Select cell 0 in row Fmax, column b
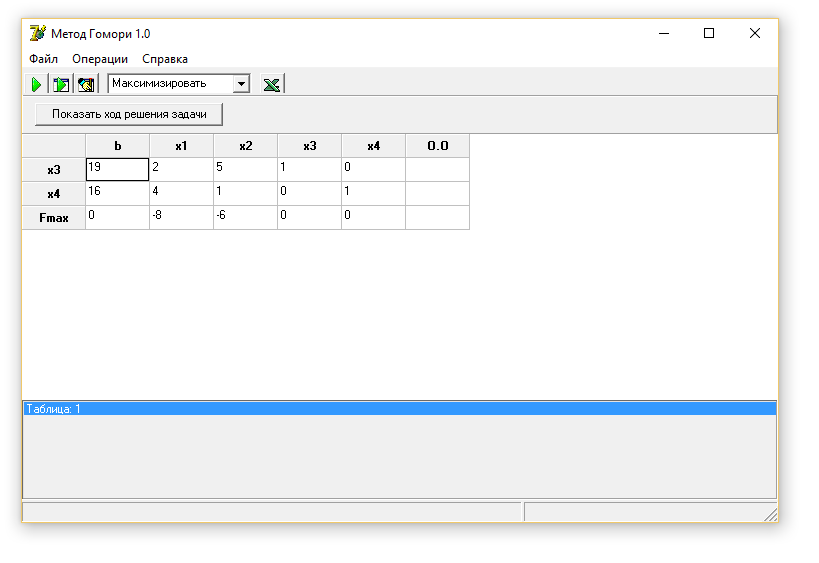819x563 pixels. 118,218
